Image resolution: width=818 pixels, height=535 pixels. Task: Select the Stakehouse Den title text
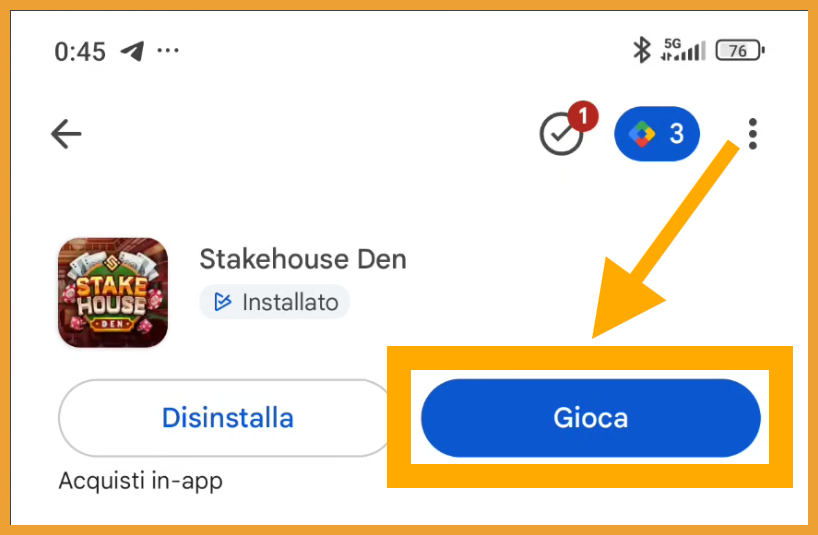click(303, 259)
